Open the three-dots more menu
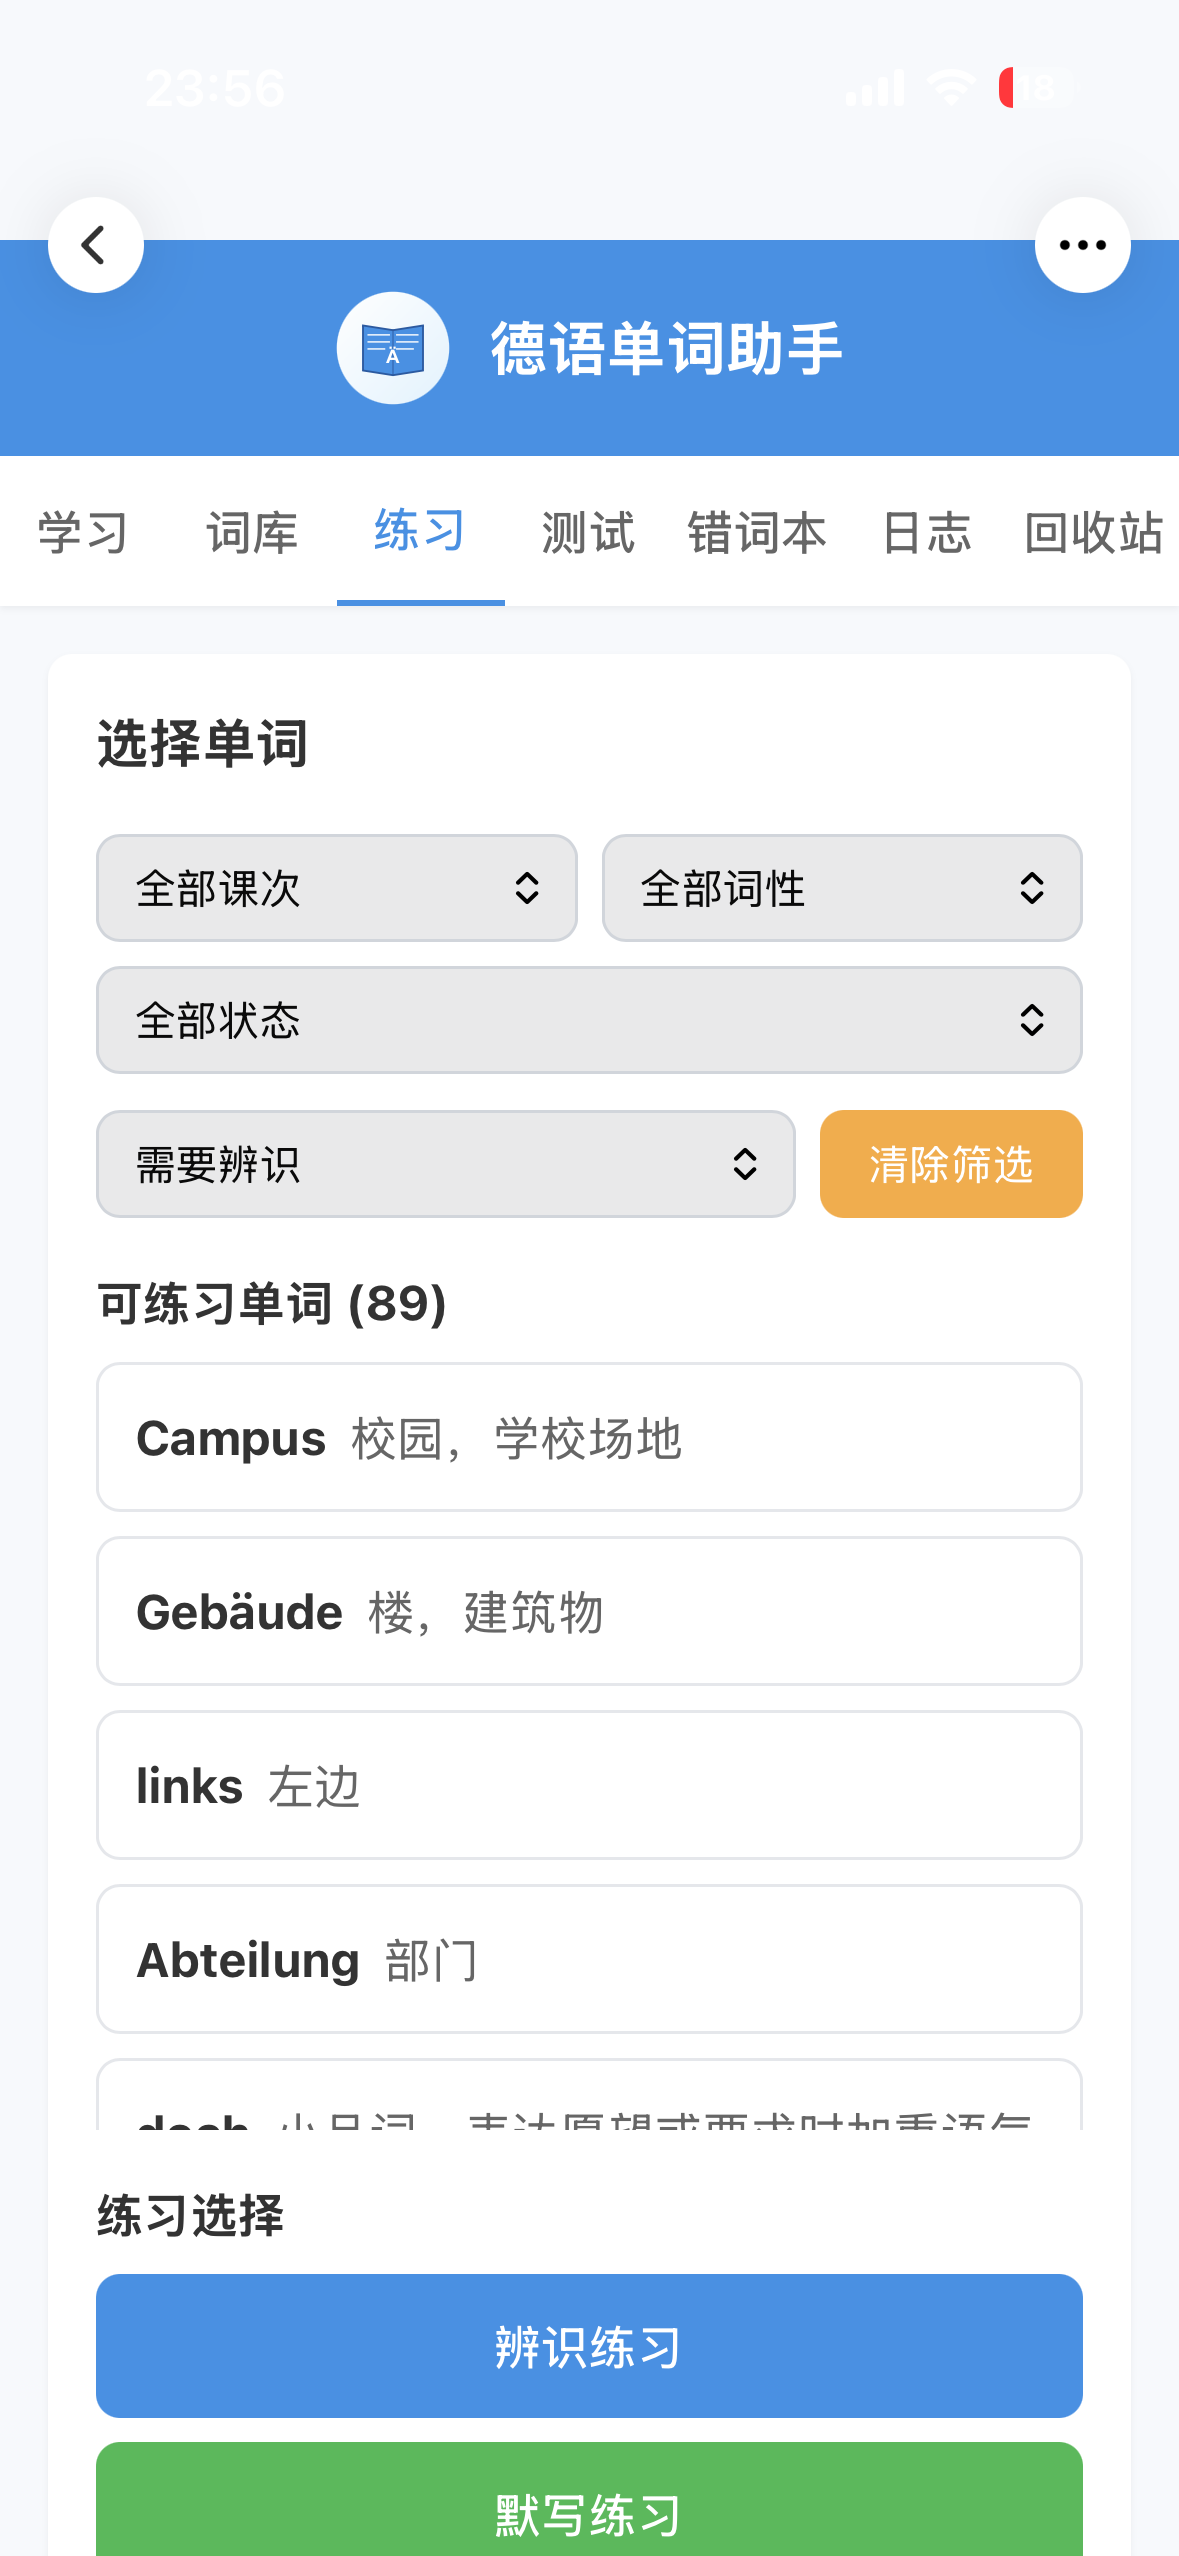This screenshot has width=1179, height=2556. pyautogui.click(x=1082, y=245)
